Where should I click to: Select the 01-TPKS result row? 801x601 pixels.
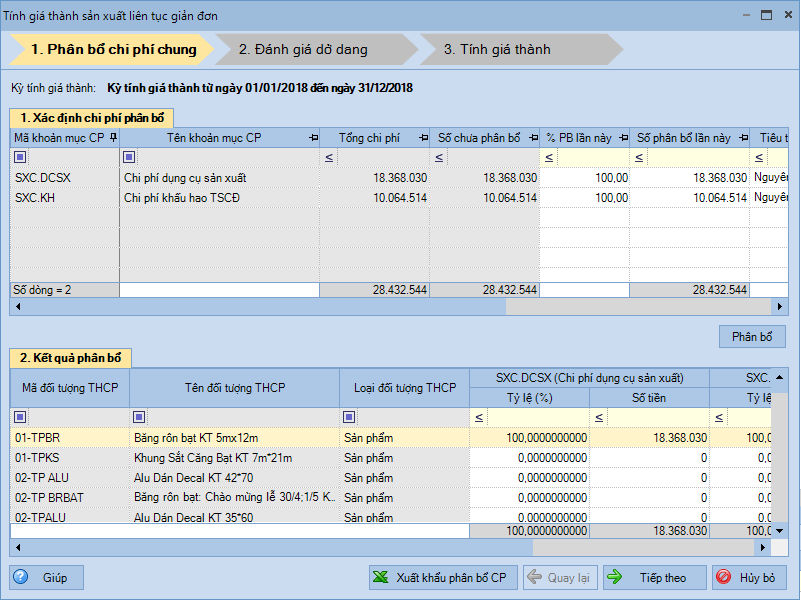coord(391,458)
